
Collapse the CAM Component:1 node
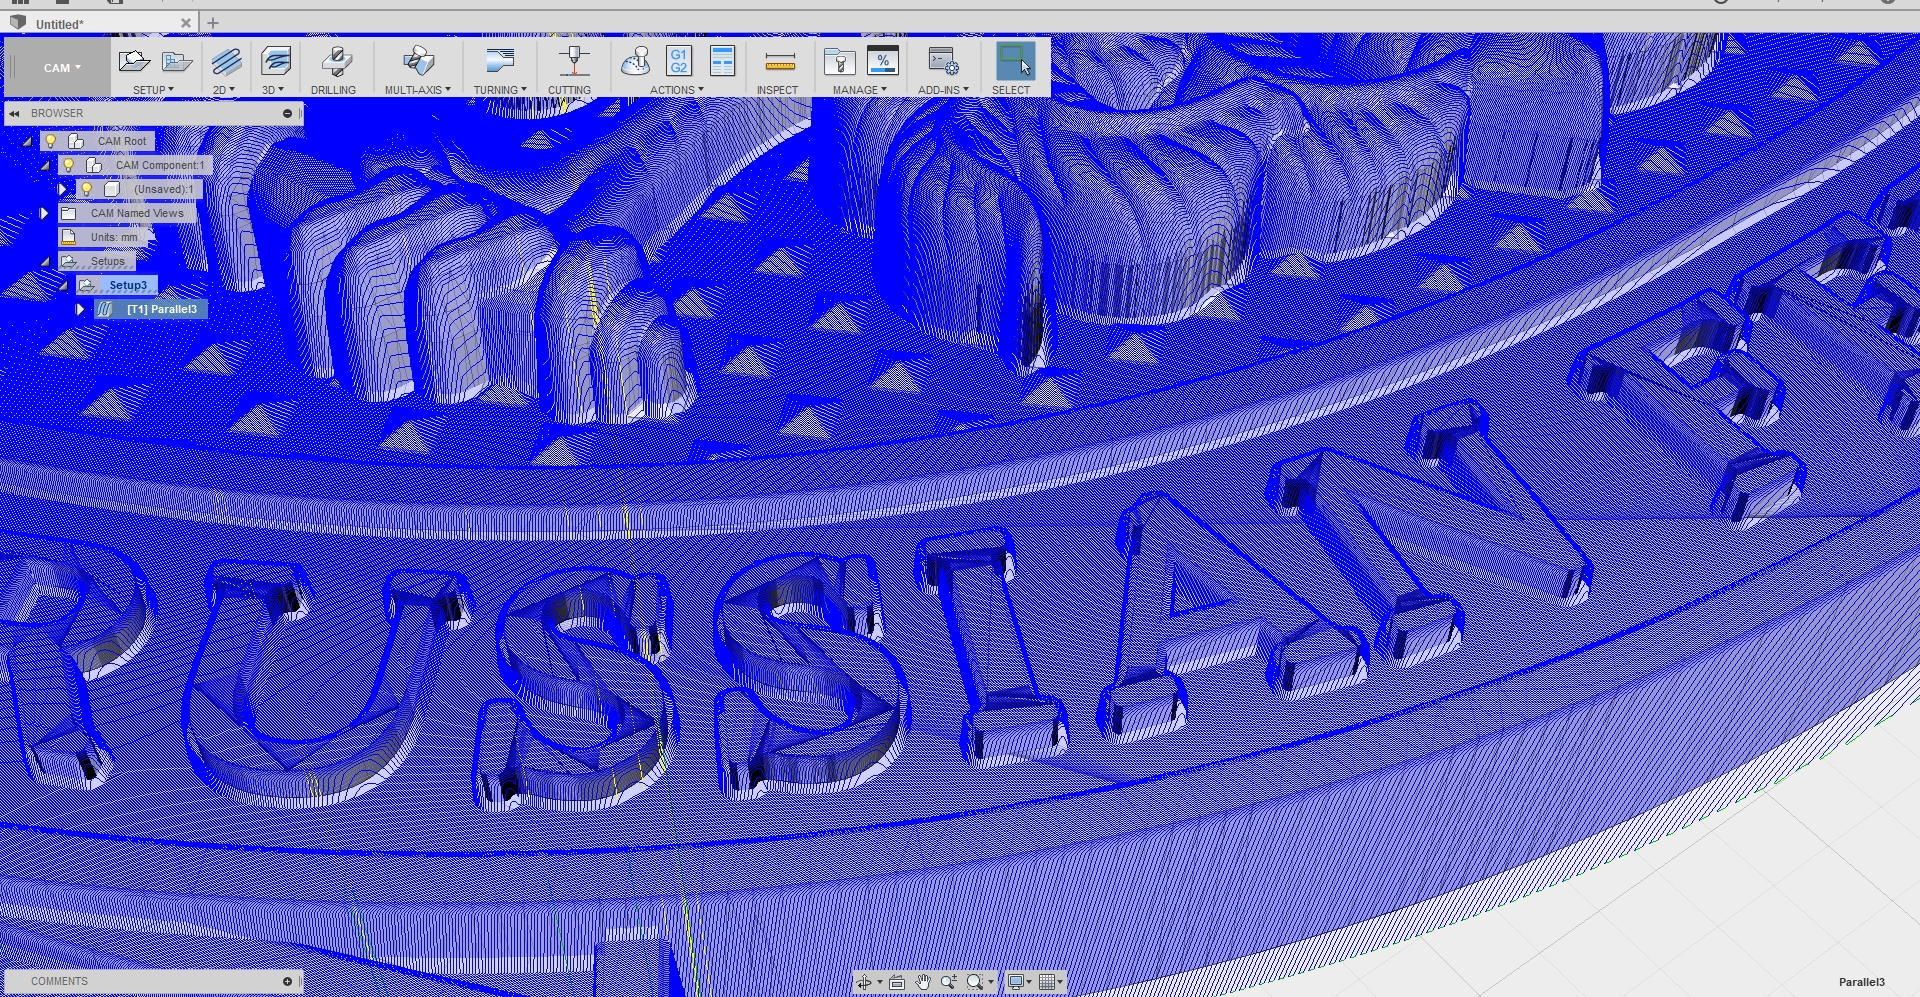(45, 166)
